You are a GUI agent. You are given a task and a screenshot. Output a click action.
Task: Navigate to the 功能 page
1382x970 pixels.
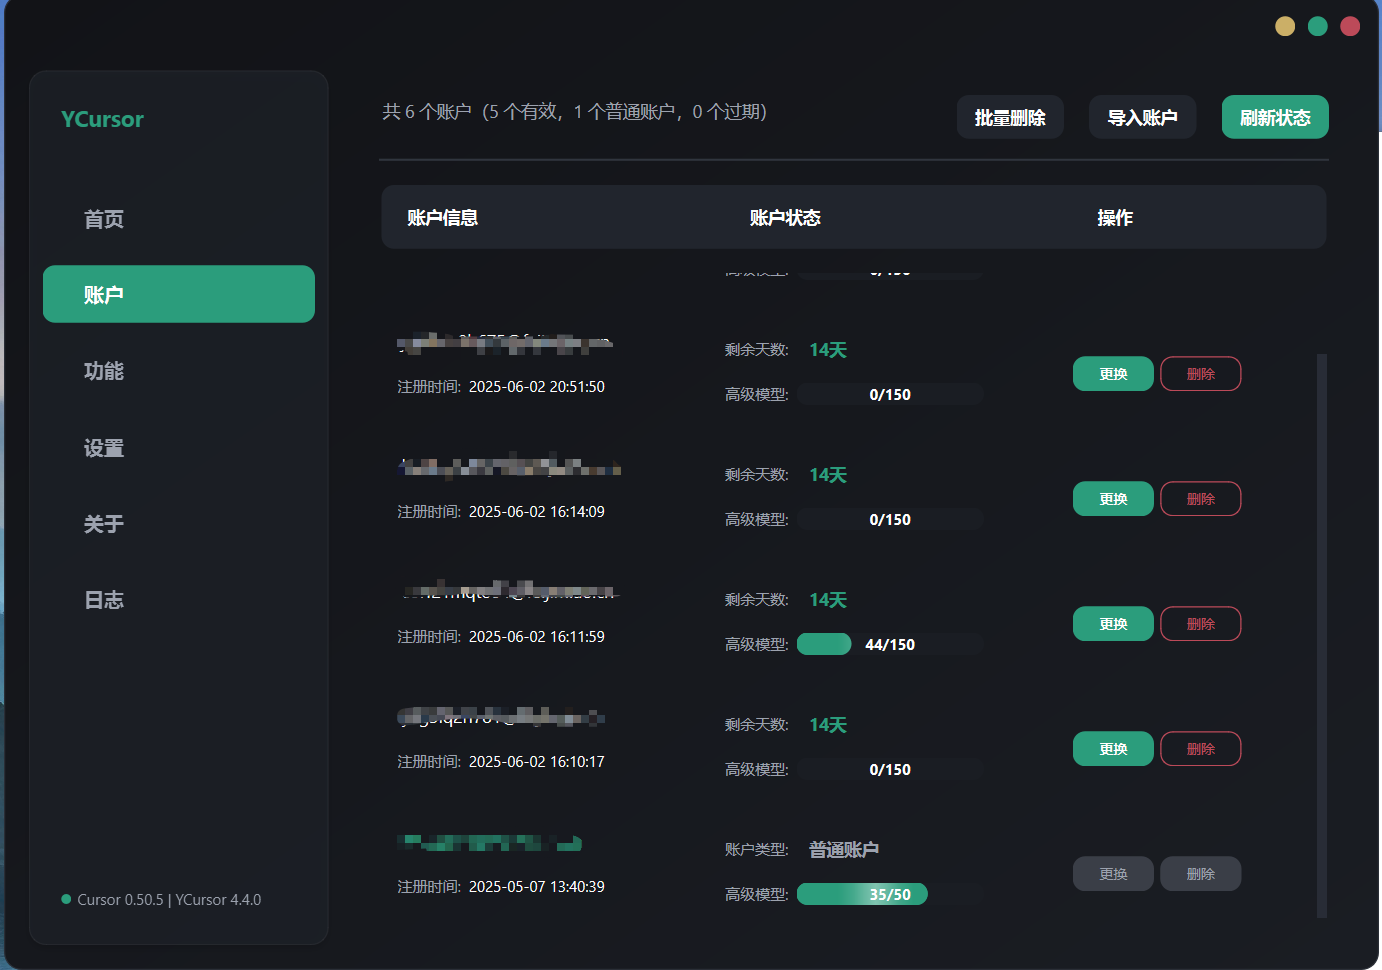coord(103,370)
